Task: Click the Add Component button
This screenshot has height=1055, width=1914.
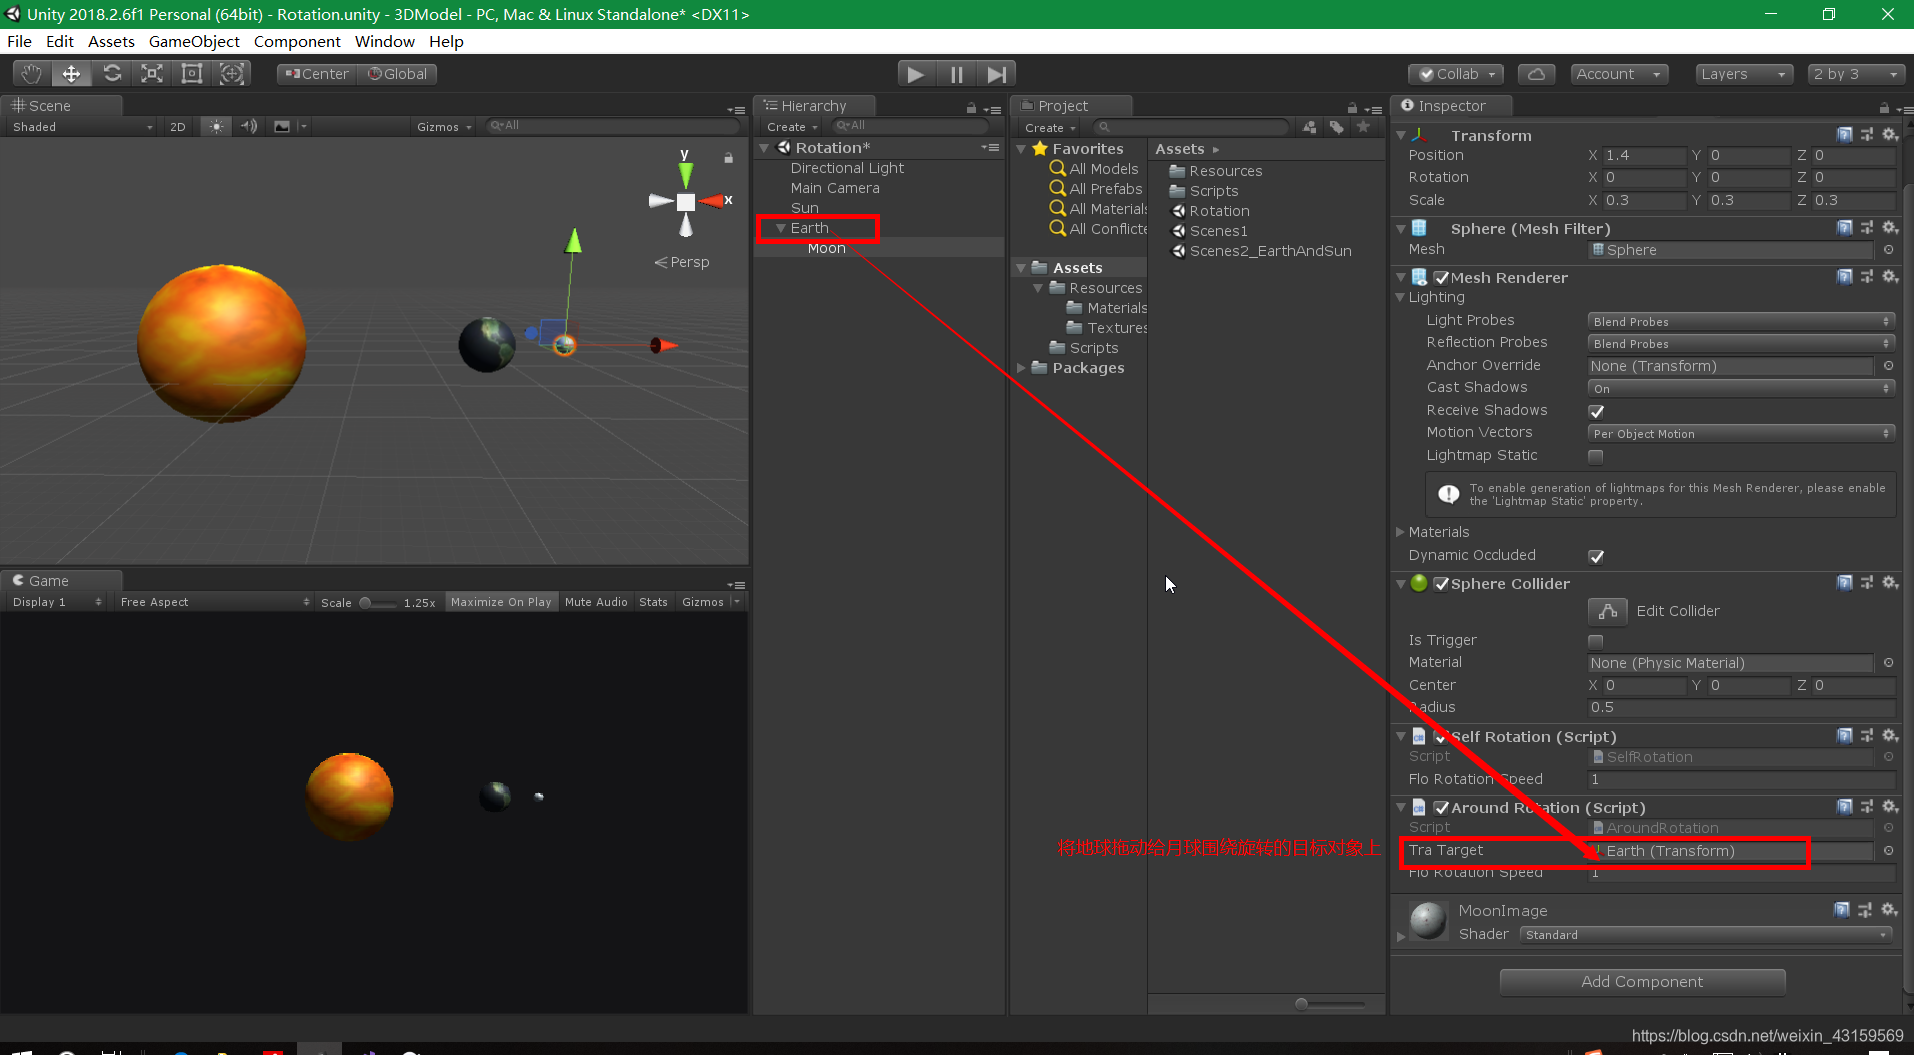Action: [1642, 981]
